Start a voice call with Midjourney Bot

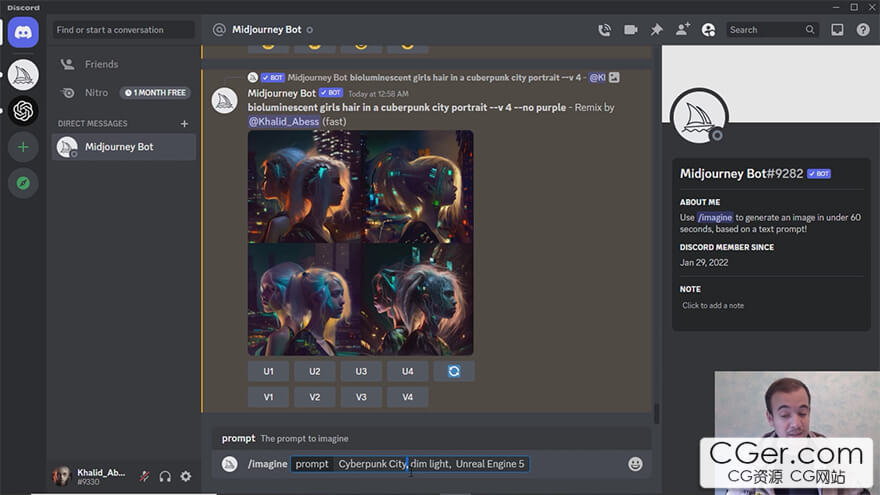point(604,30)
